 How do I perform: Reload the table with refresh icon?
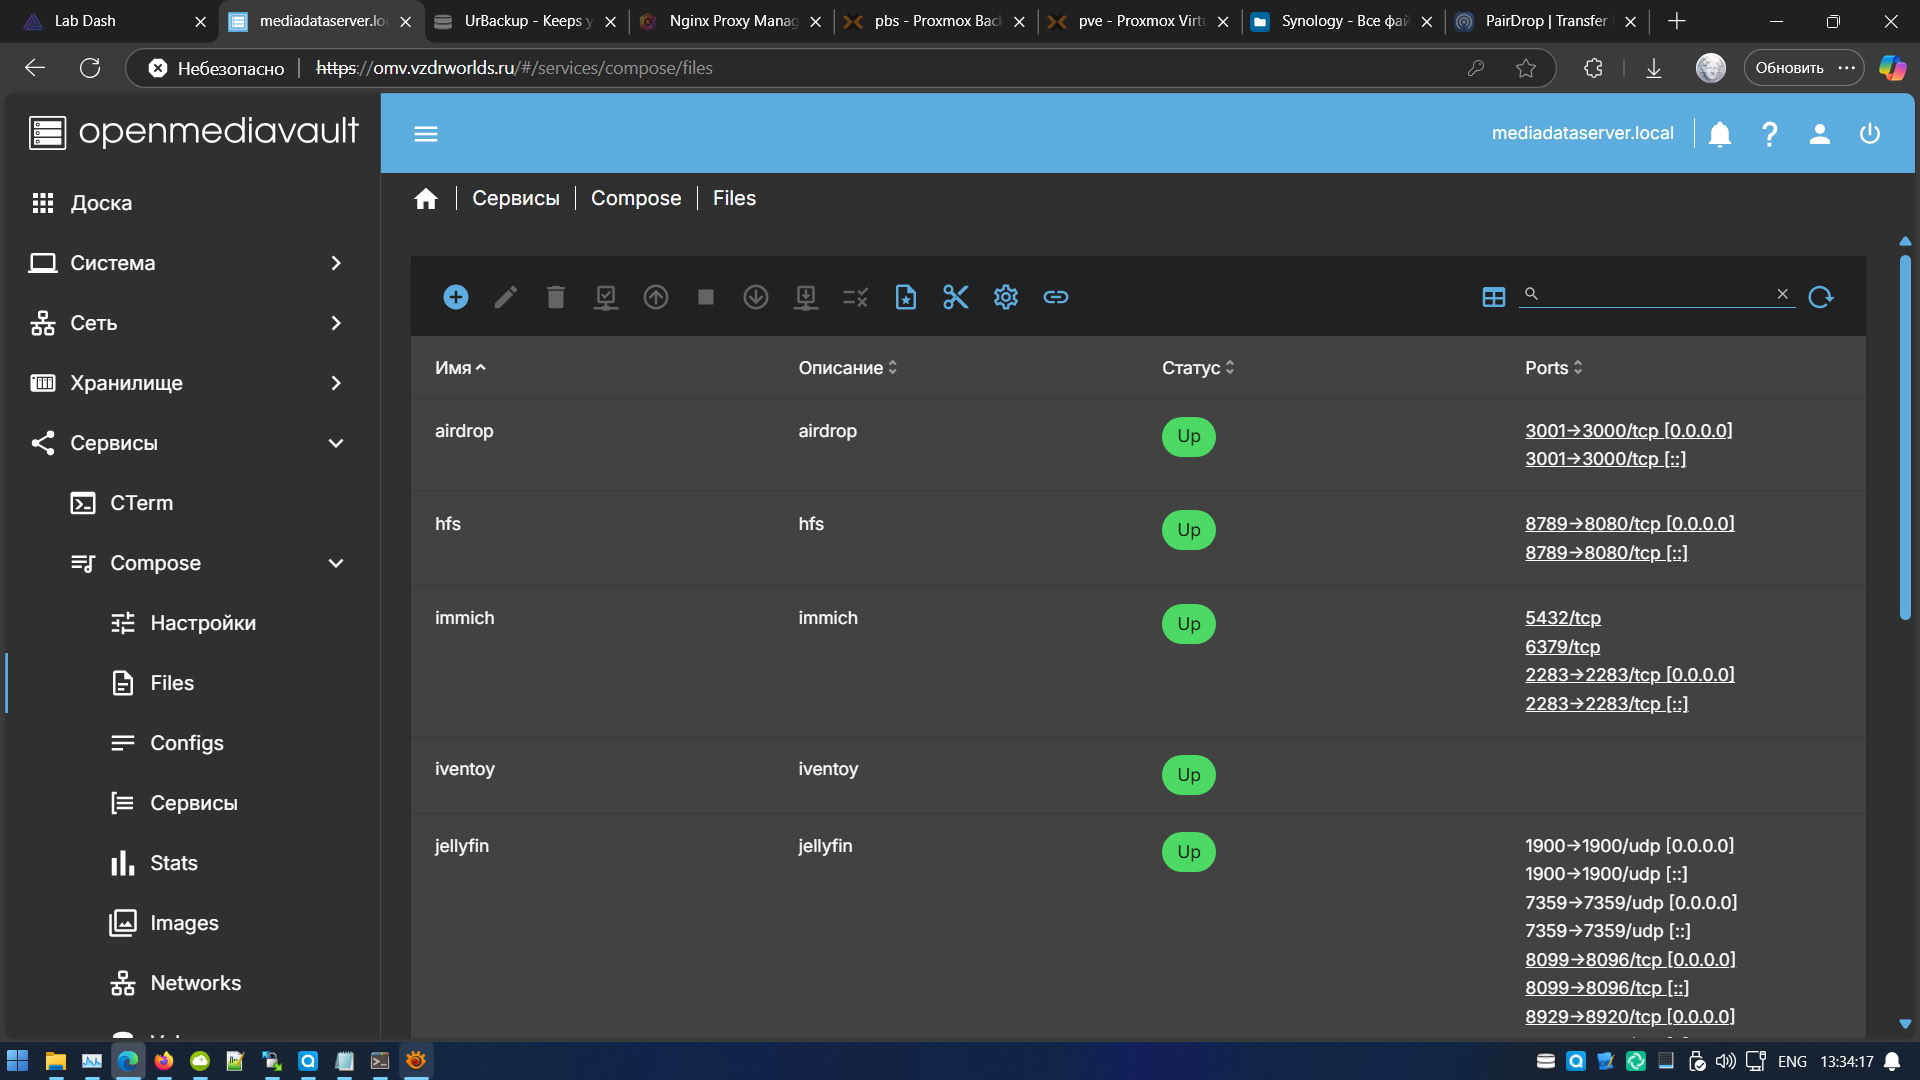click(1820, 297)
